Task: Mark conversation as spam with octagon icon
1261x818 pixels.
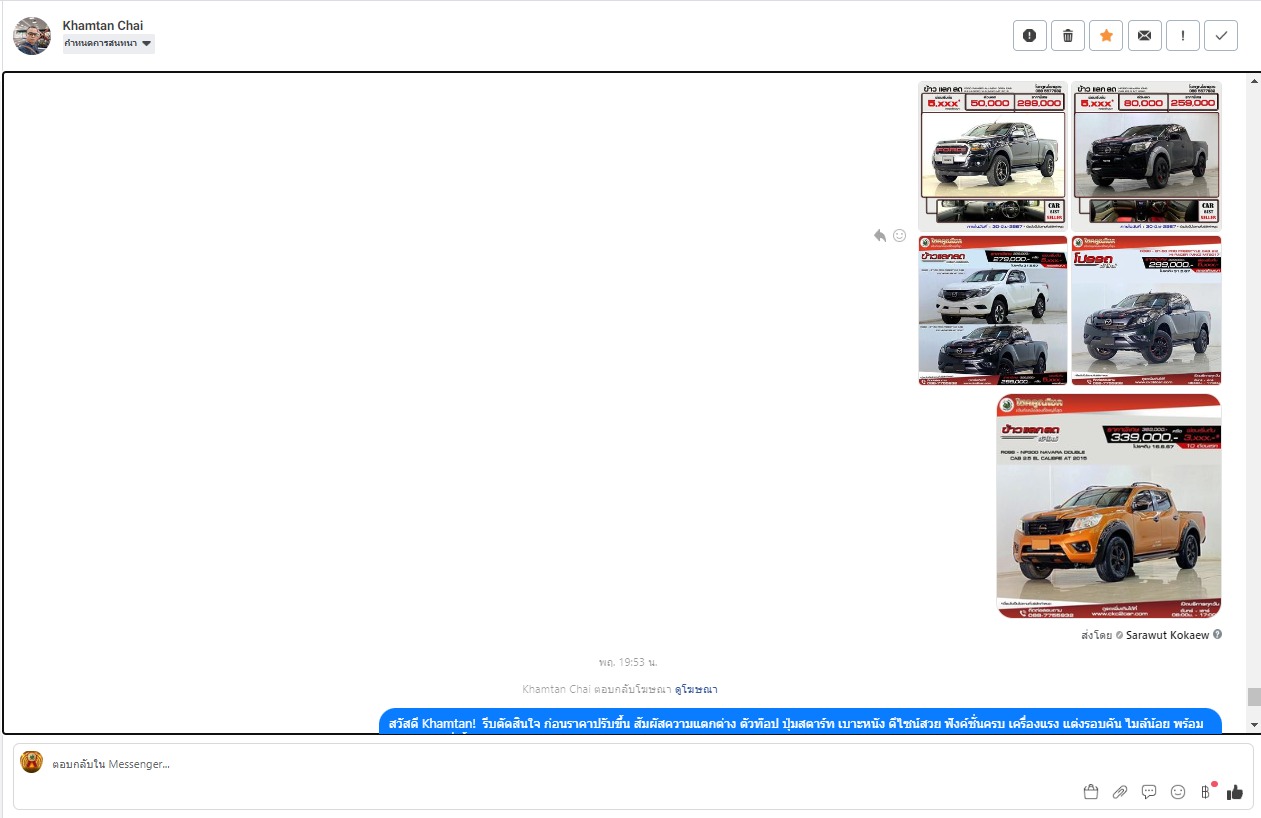Action: click(1029, 36)
